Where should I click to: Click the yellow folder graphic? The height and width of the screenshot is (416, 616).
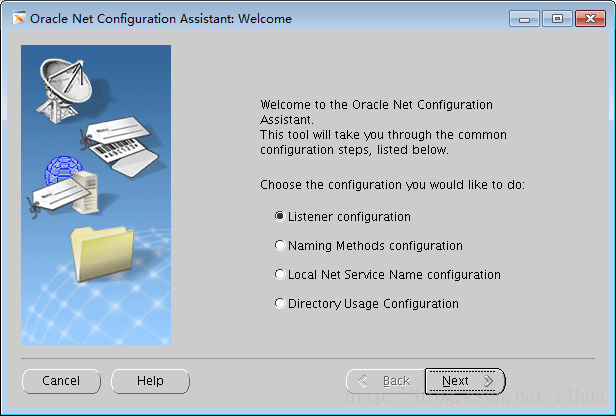point(102,254)
